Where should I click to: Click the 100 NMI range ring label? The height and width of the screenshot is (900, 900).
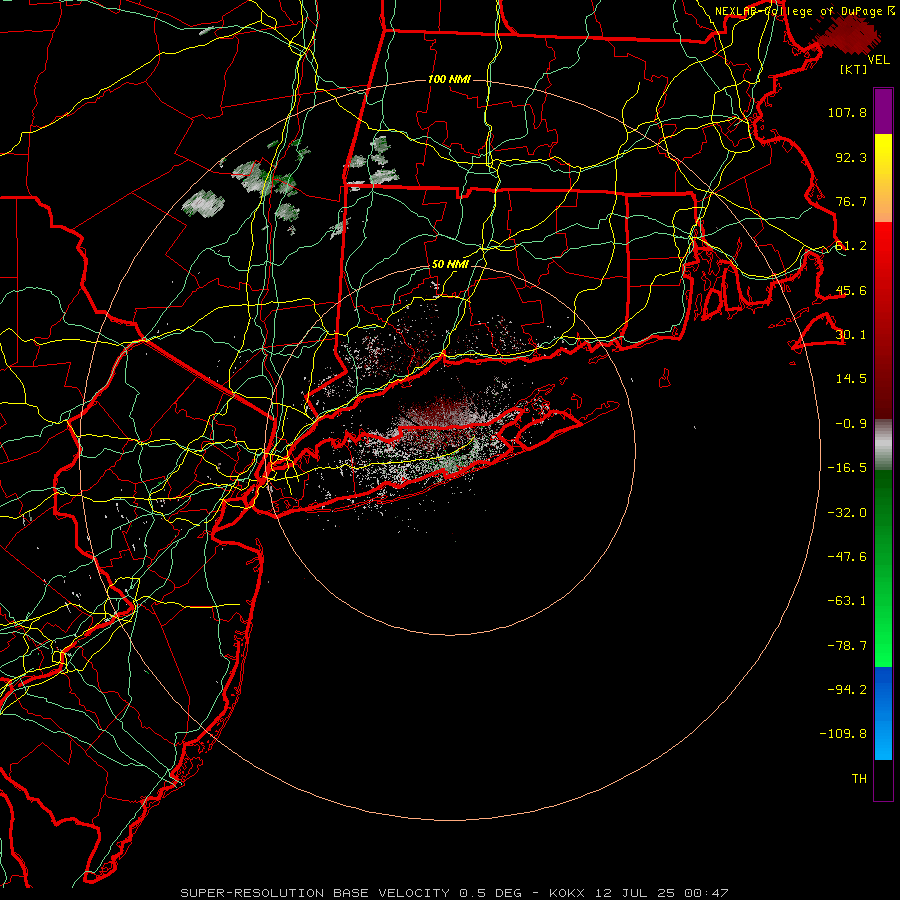point(449,79)
